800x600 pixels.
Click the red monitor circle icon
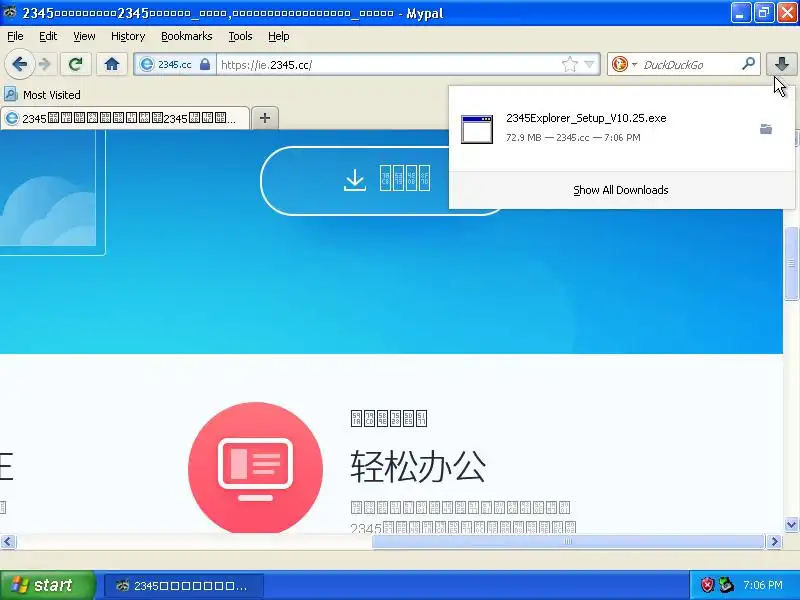[255, 468]
